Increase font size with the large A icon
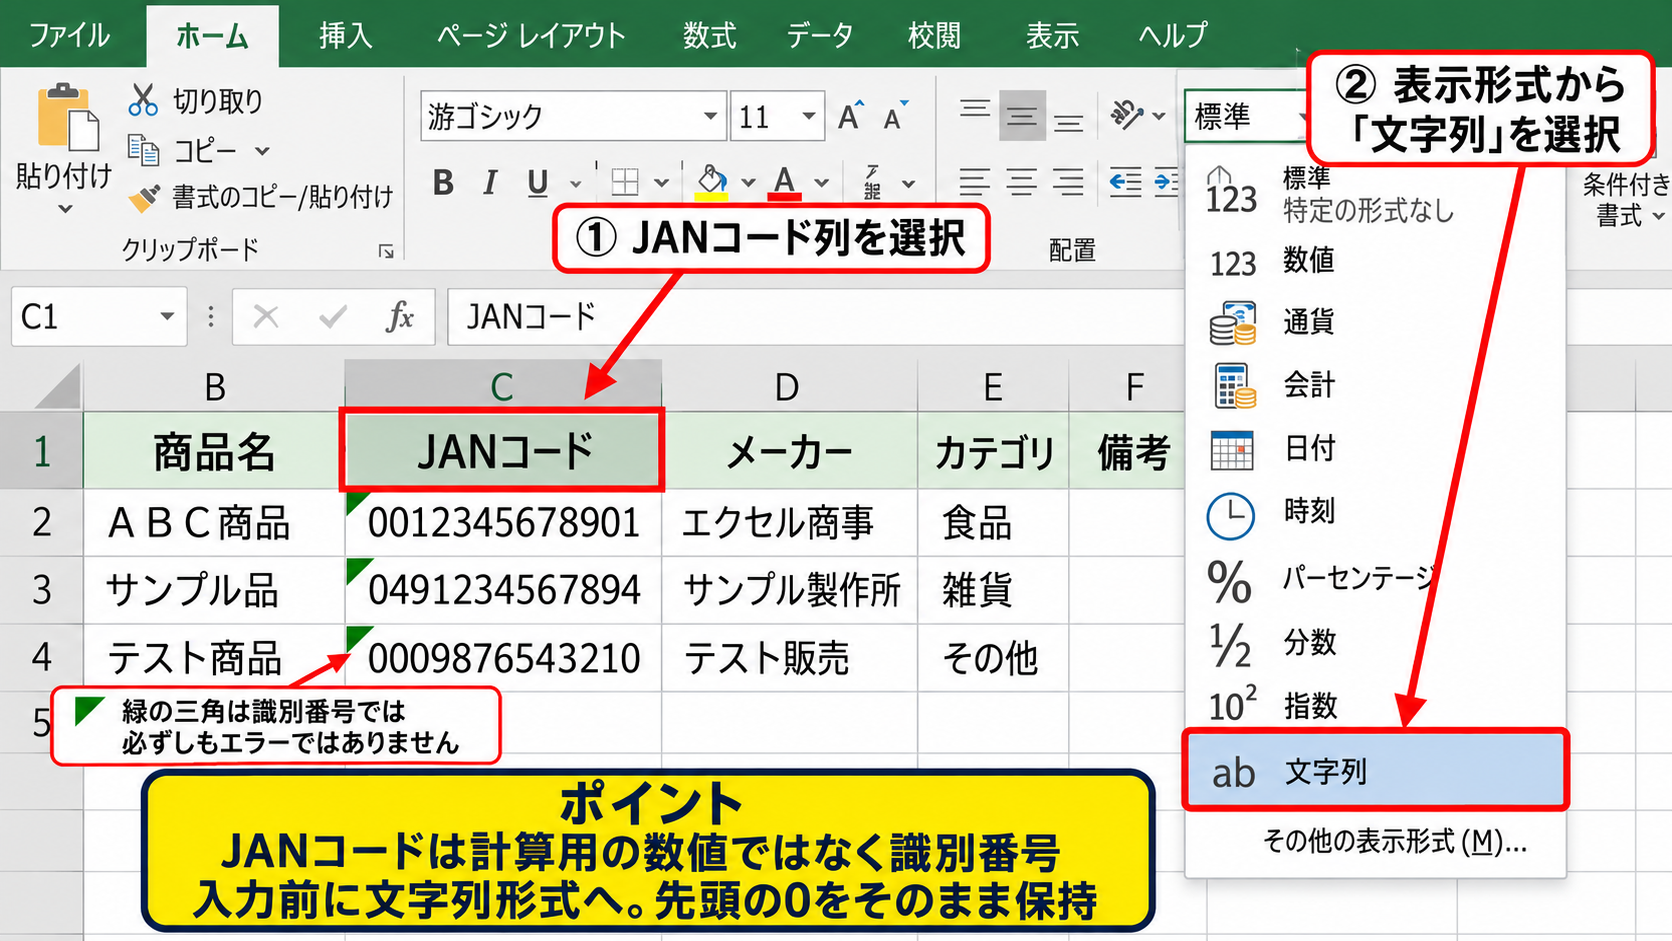This screenshot has height=941, width=1672. click(851, 116)
